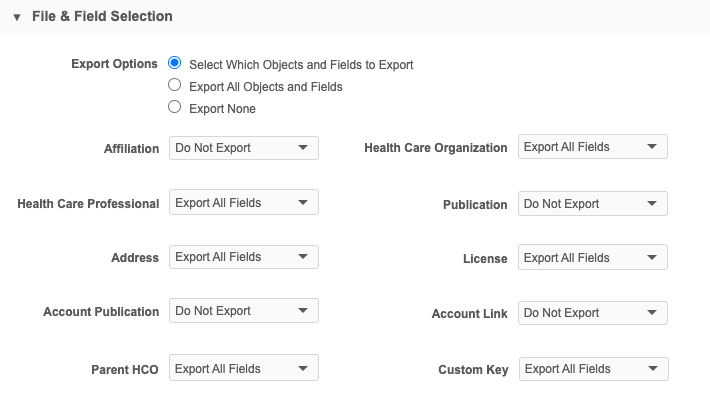Click the Health Care Organization field label
This screenshot has width=710, height=402.
pyautogui.click(x=435, y=148)
